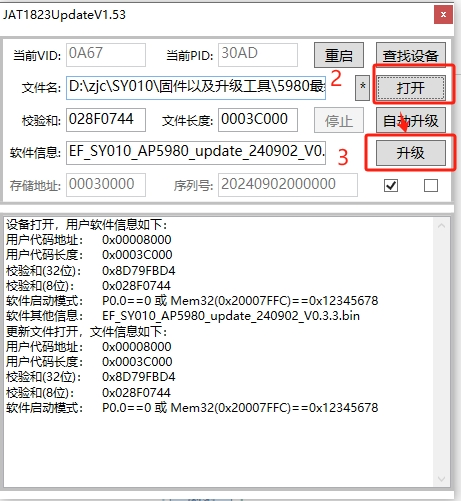This screenshot has width=461, height=501.
Task: Uncheck the checked box below 升级
Action: 391,185
